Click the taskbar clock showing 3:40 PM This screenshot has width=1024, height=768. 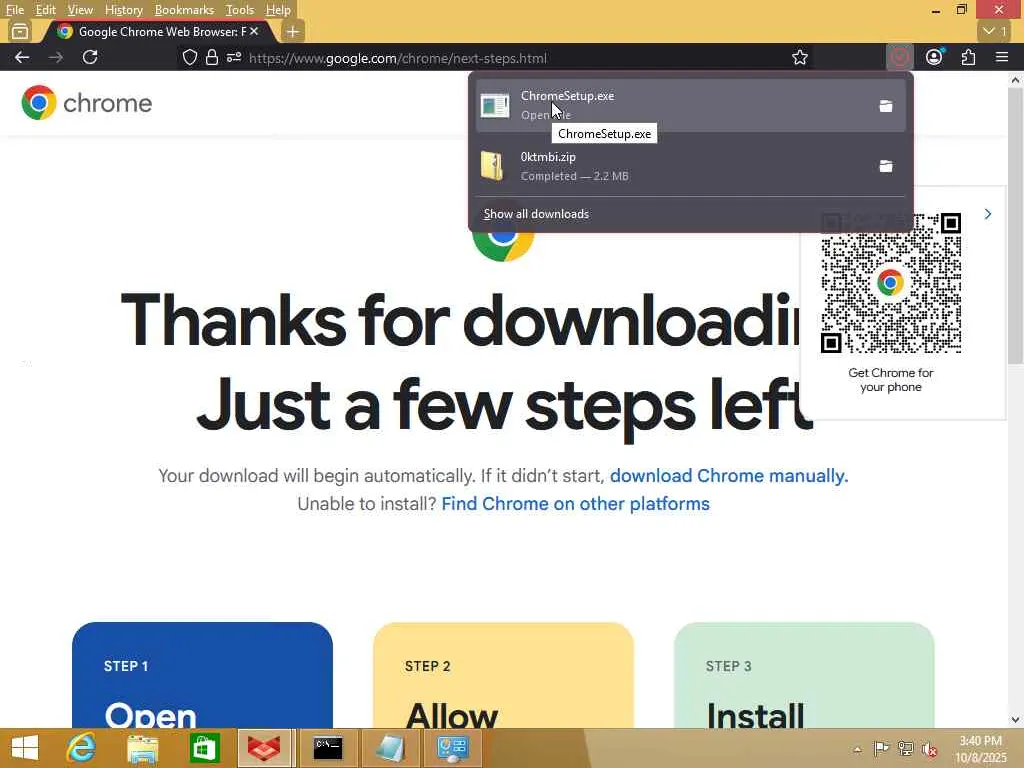[980, 749]
